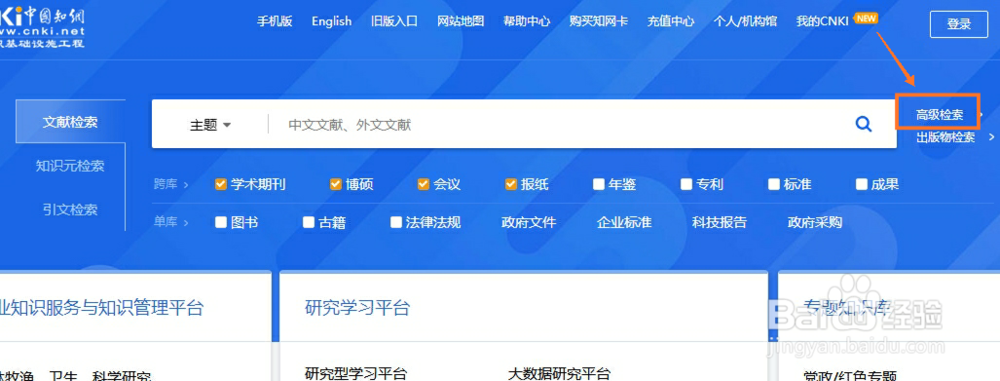Switch to the English version
This screenshot has height=381, width=1000.
click(332, 21)
